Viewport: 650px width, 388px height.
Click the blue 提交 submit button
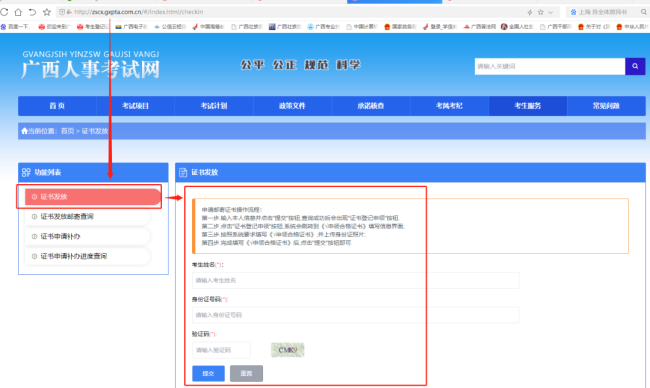pos(209,373)
